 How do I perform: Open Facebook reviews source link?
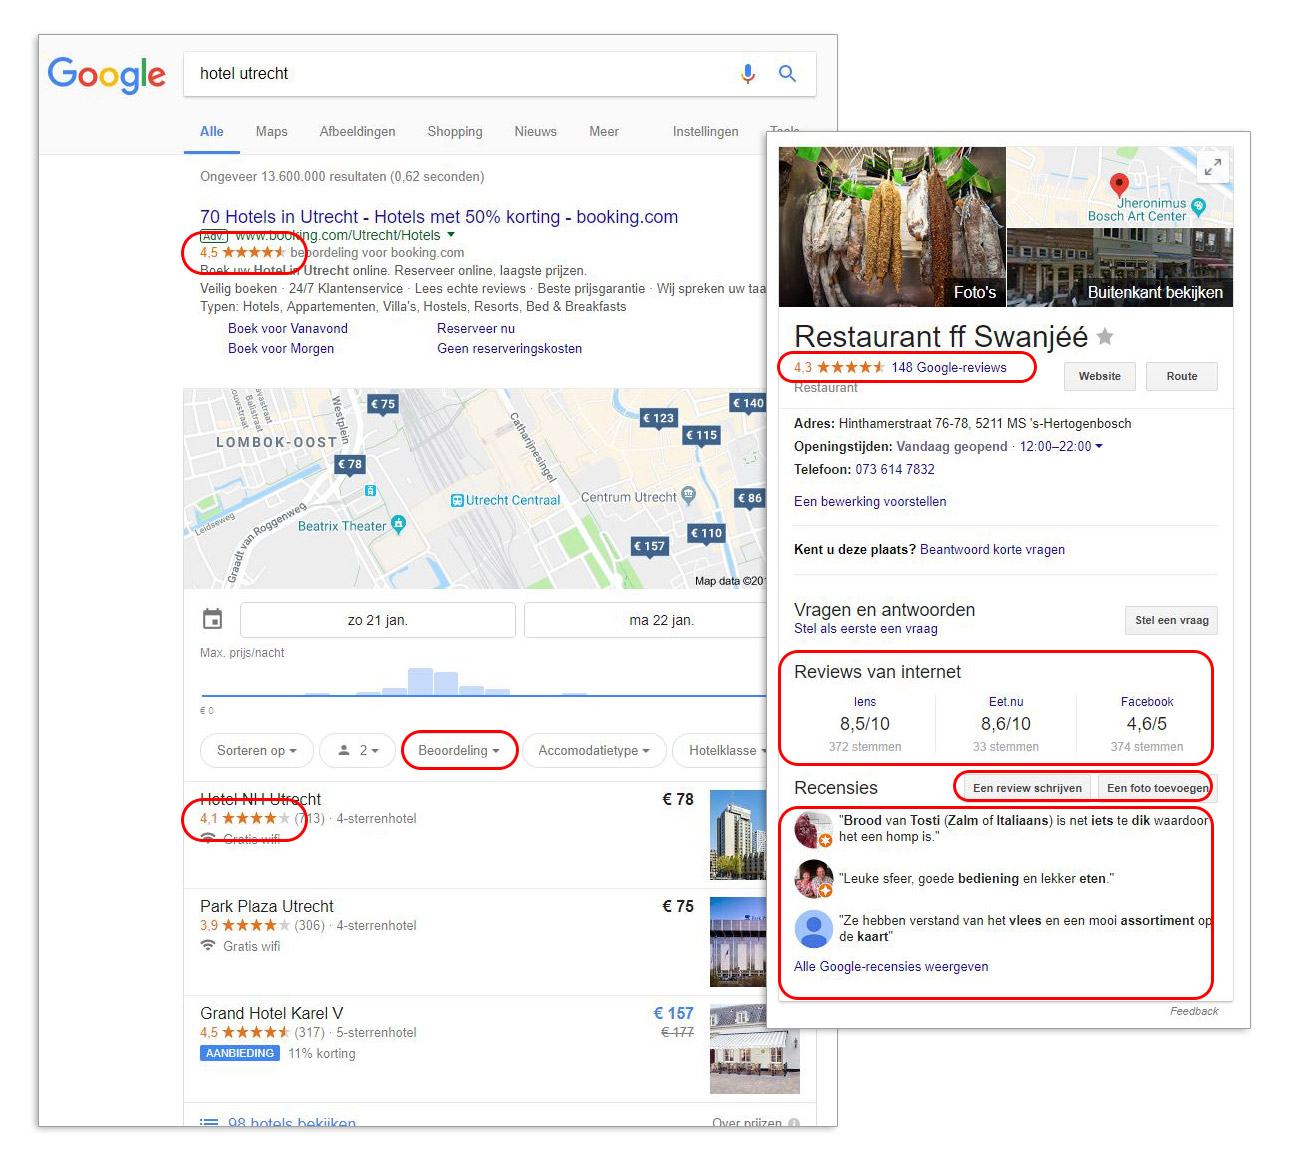[x=1147, y=702]
